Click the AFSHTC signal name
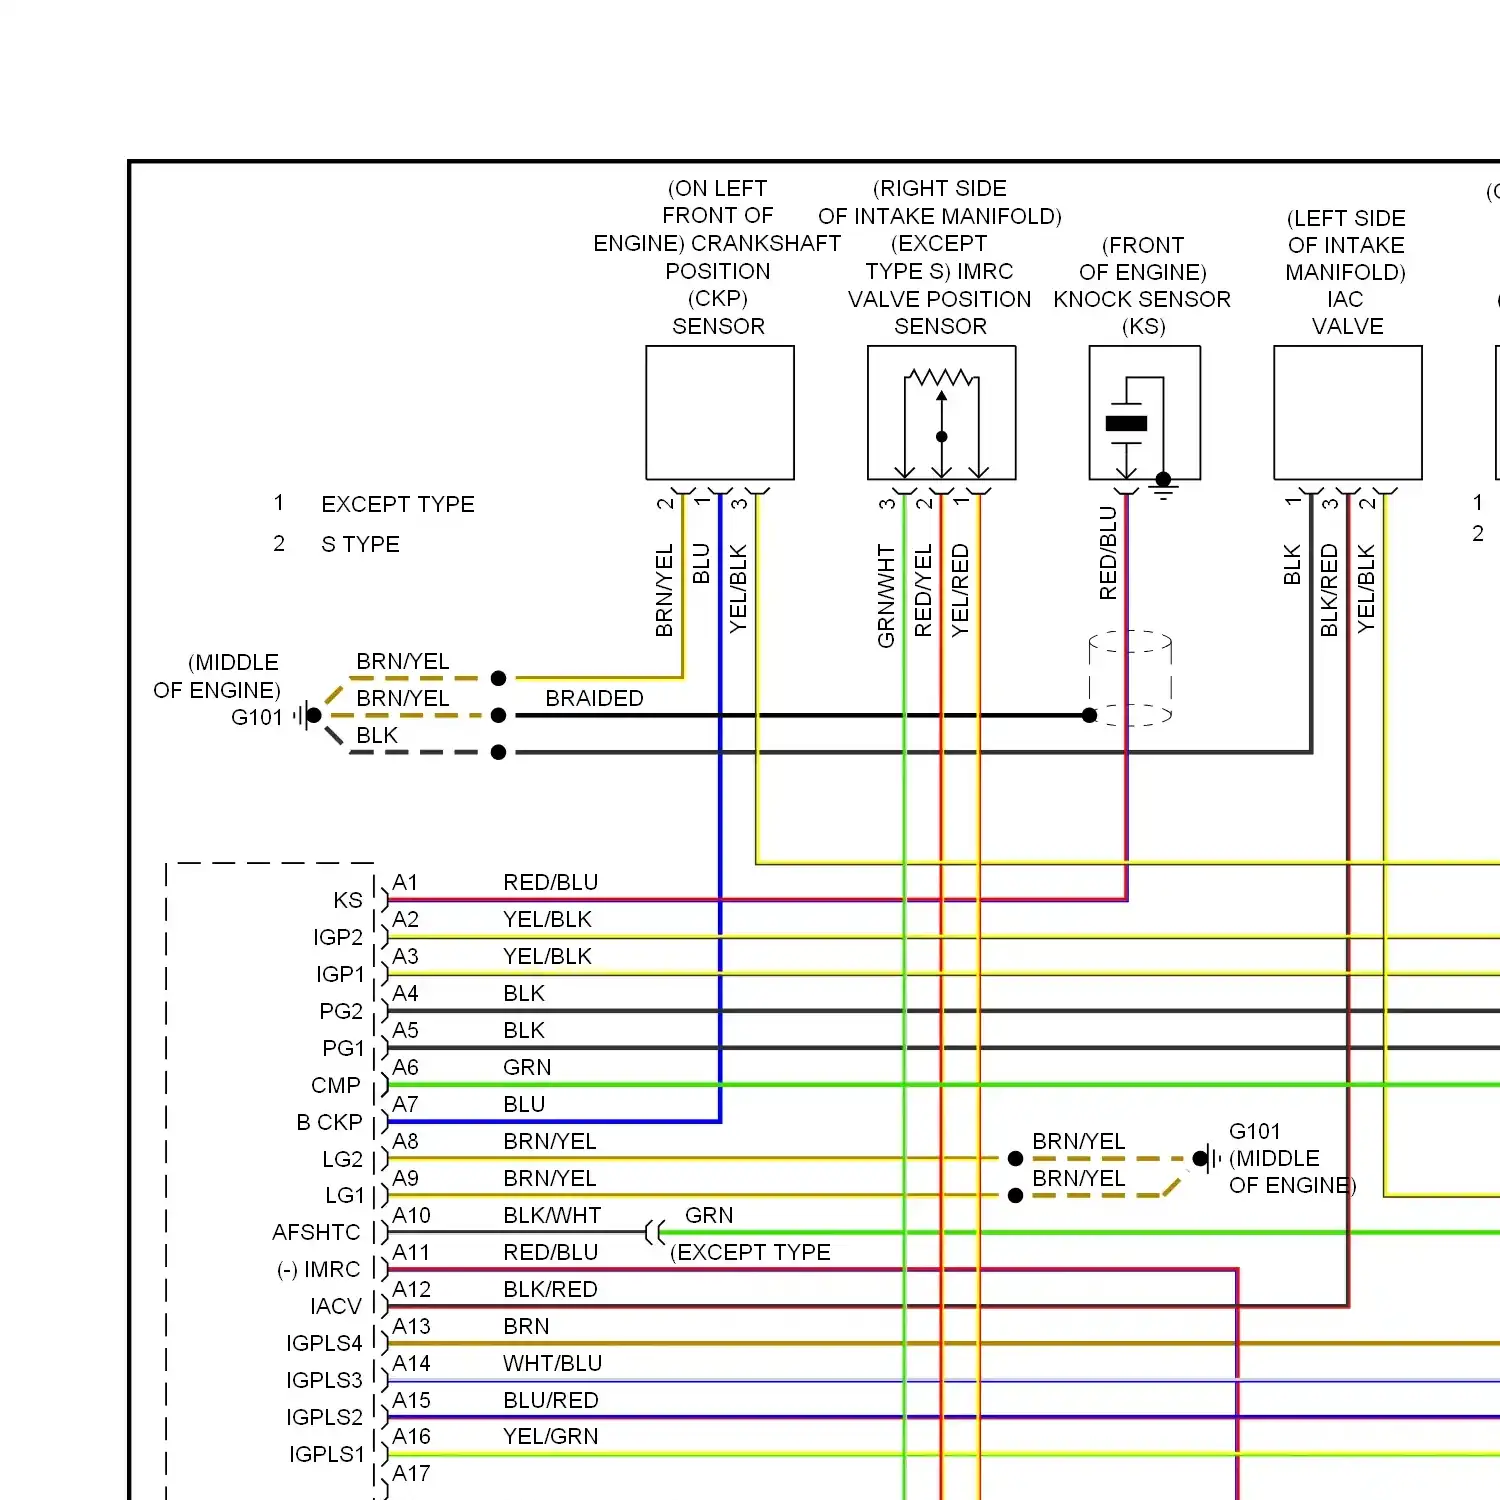The width and height of the screenshot is (1500, 1500). (316, 1232)
